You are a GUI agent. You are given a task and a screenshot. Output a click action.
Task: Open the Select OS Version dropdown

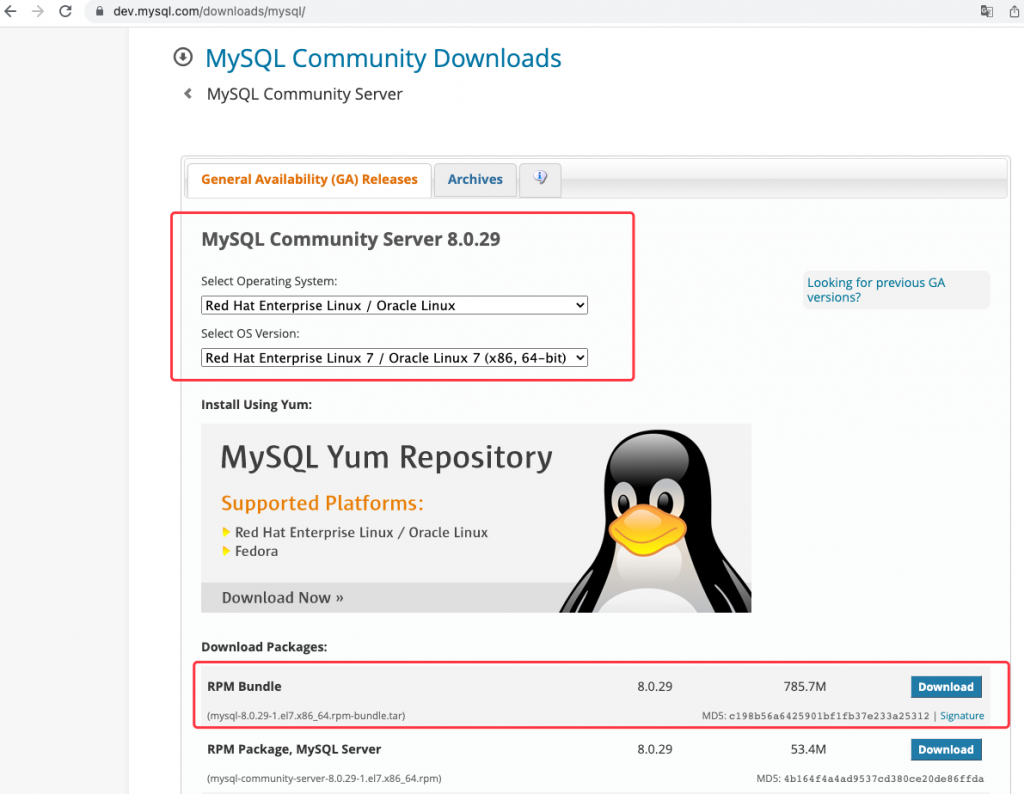coord(394,357)
